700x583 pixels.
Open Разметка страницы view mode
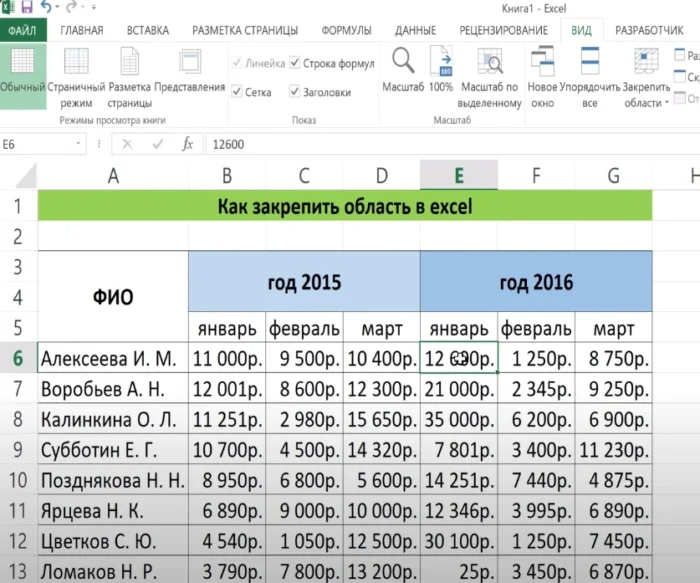(130, 66)
